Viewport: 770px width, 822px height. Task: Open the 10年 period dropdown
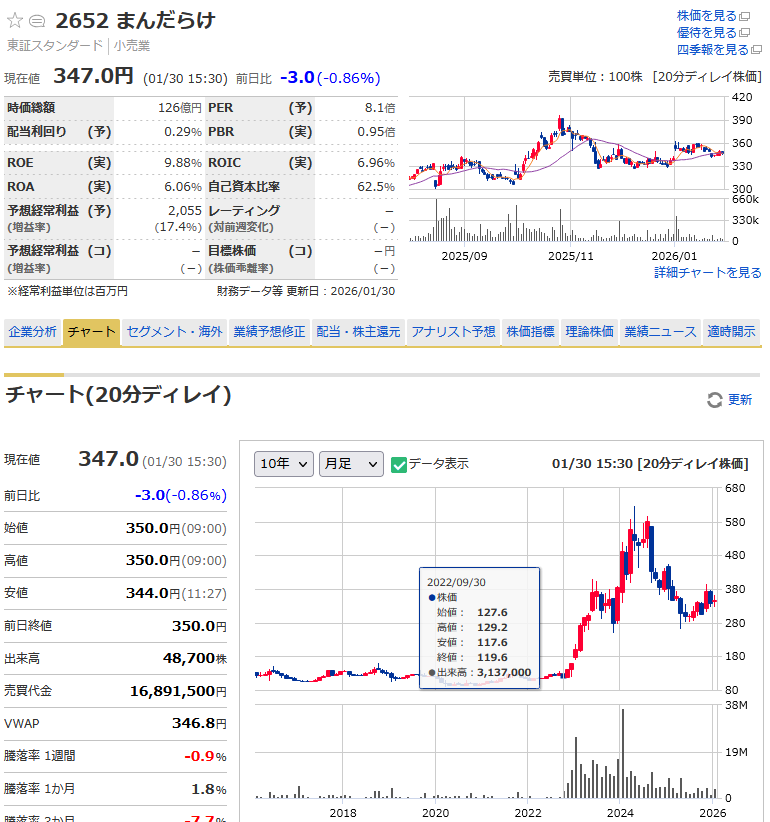point(283,464)
